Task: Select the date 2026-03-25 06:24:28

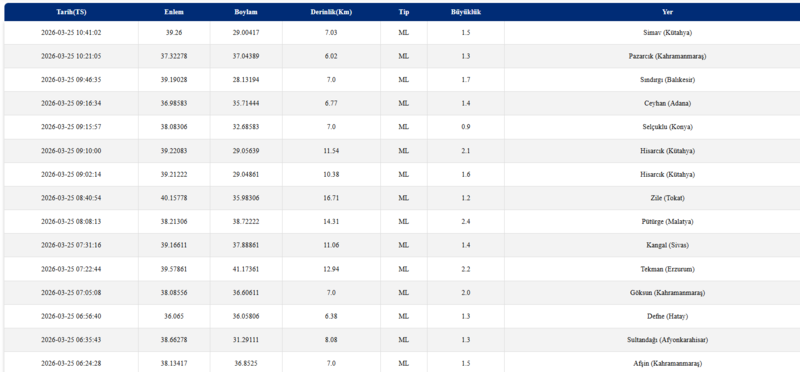Action: point(71,364)
